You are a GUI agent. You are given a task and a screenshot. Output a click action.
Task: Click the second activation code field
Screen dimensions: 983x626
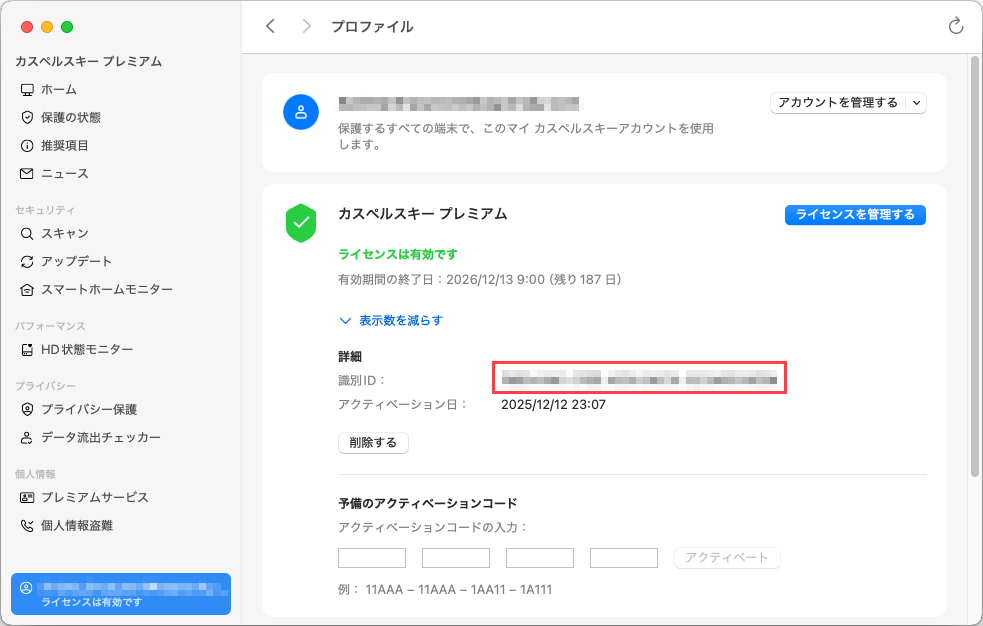(456, 558)
